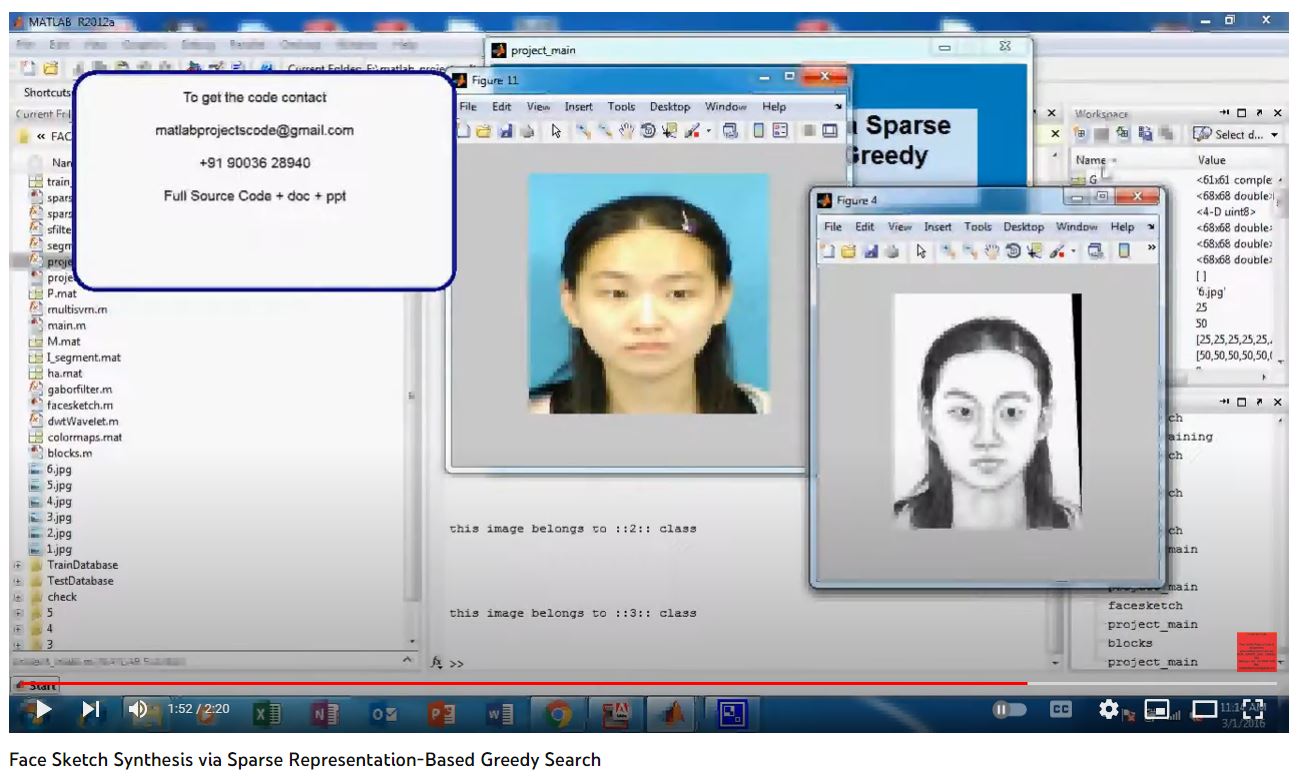1300x776 pixels.
Task: Click Insert Legend icon in Figure 11
Action: (x=780, y=130)
